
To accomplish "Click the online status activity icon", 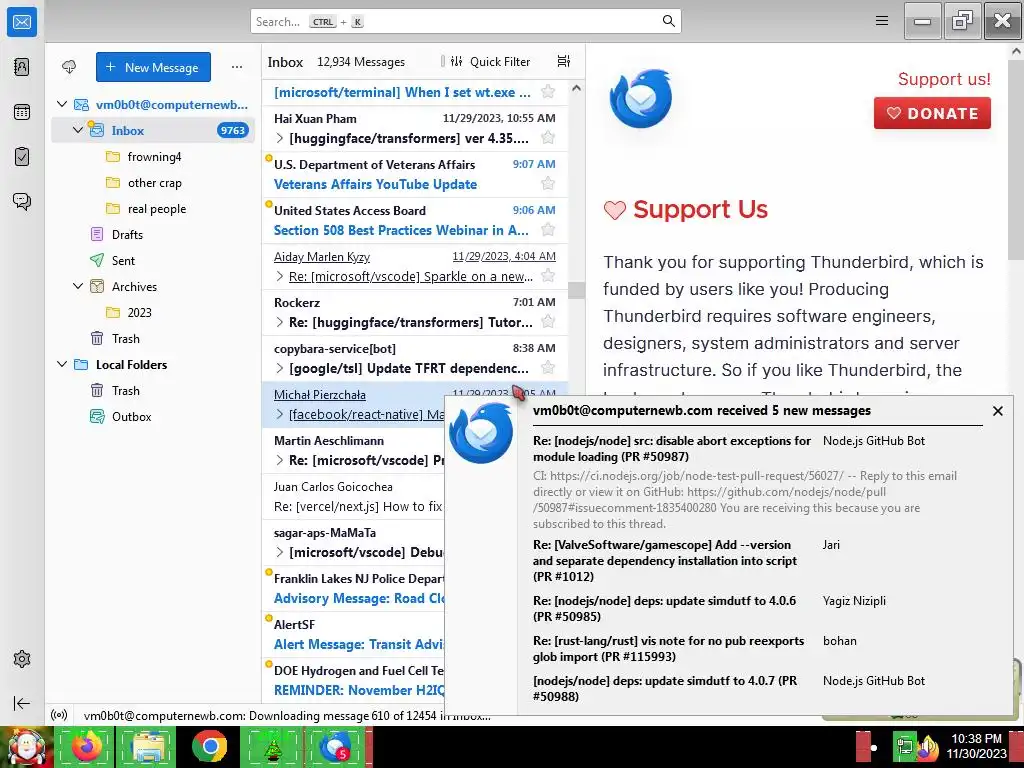I will (x=59, y=715).
